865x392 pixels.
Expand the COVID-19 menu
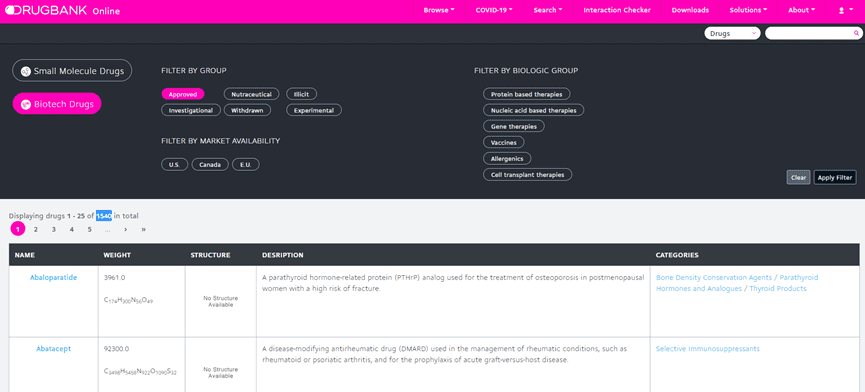494,10
